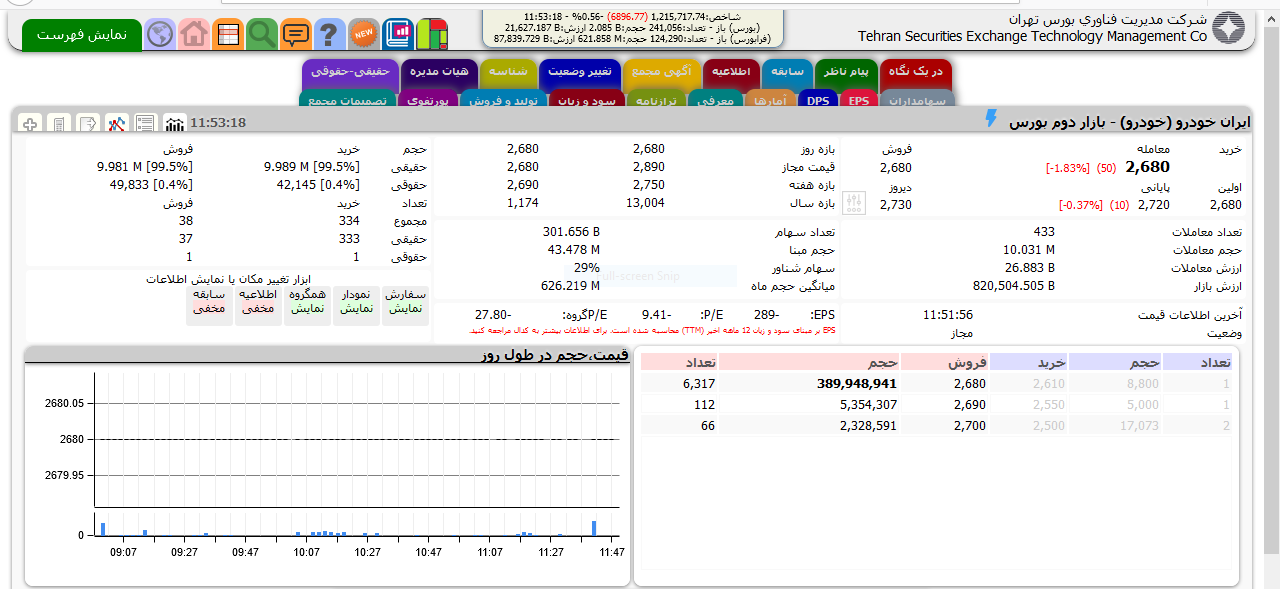This screenshot has width=1280, height=589.
Task: Click the قیمت،حجم در طول روز chart title
Action: [554, 355]
